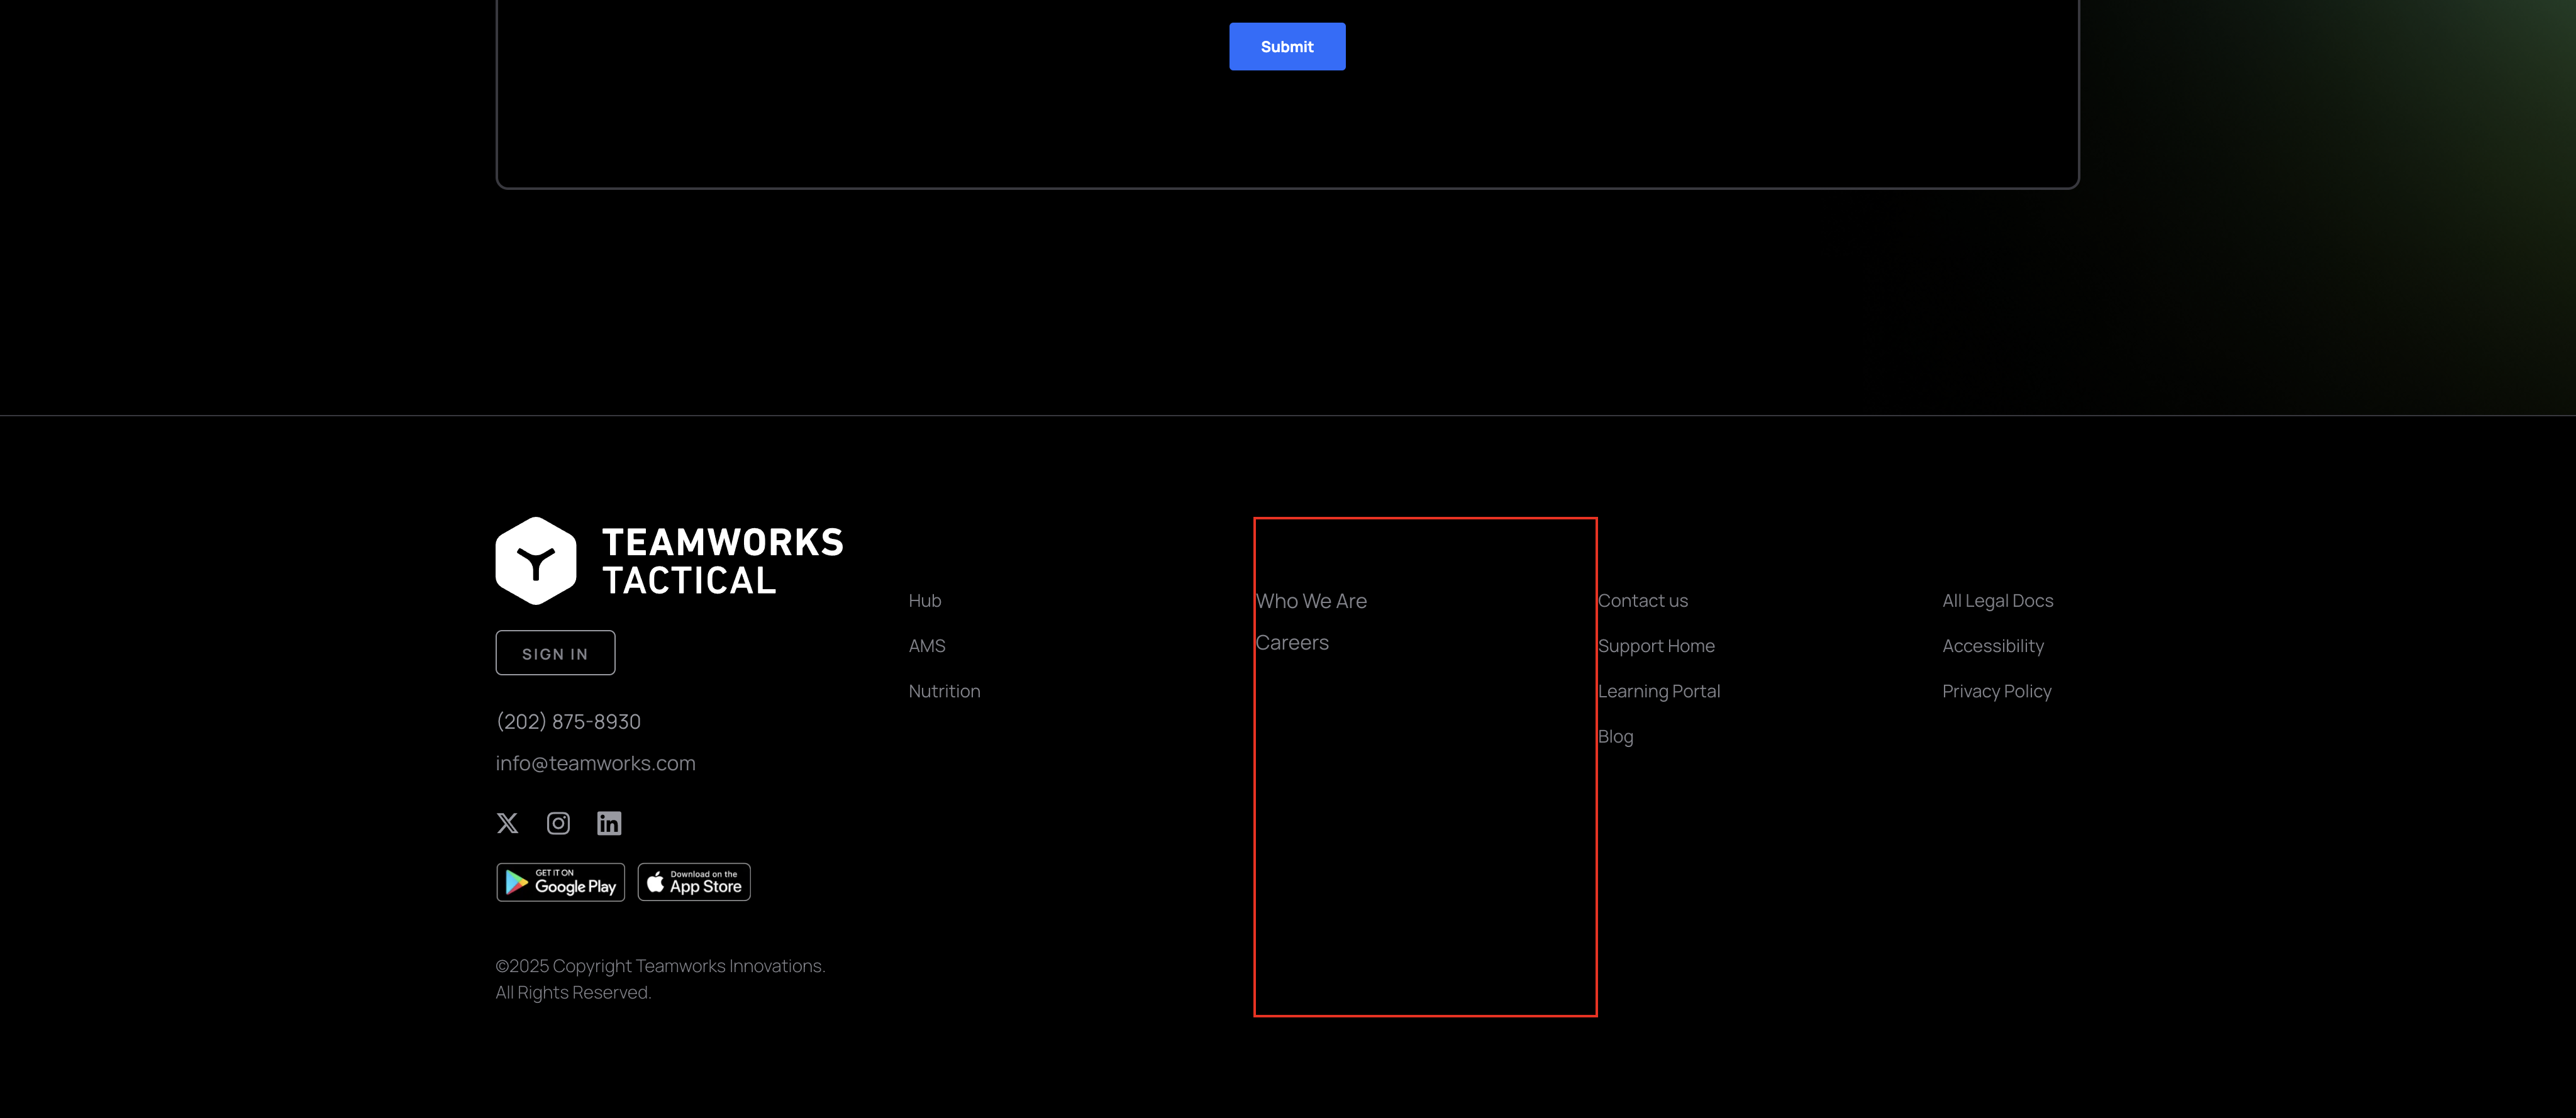2576x1118 pixels.
Task: Open the All Legal Docs link
Action: coord(1997,601)
